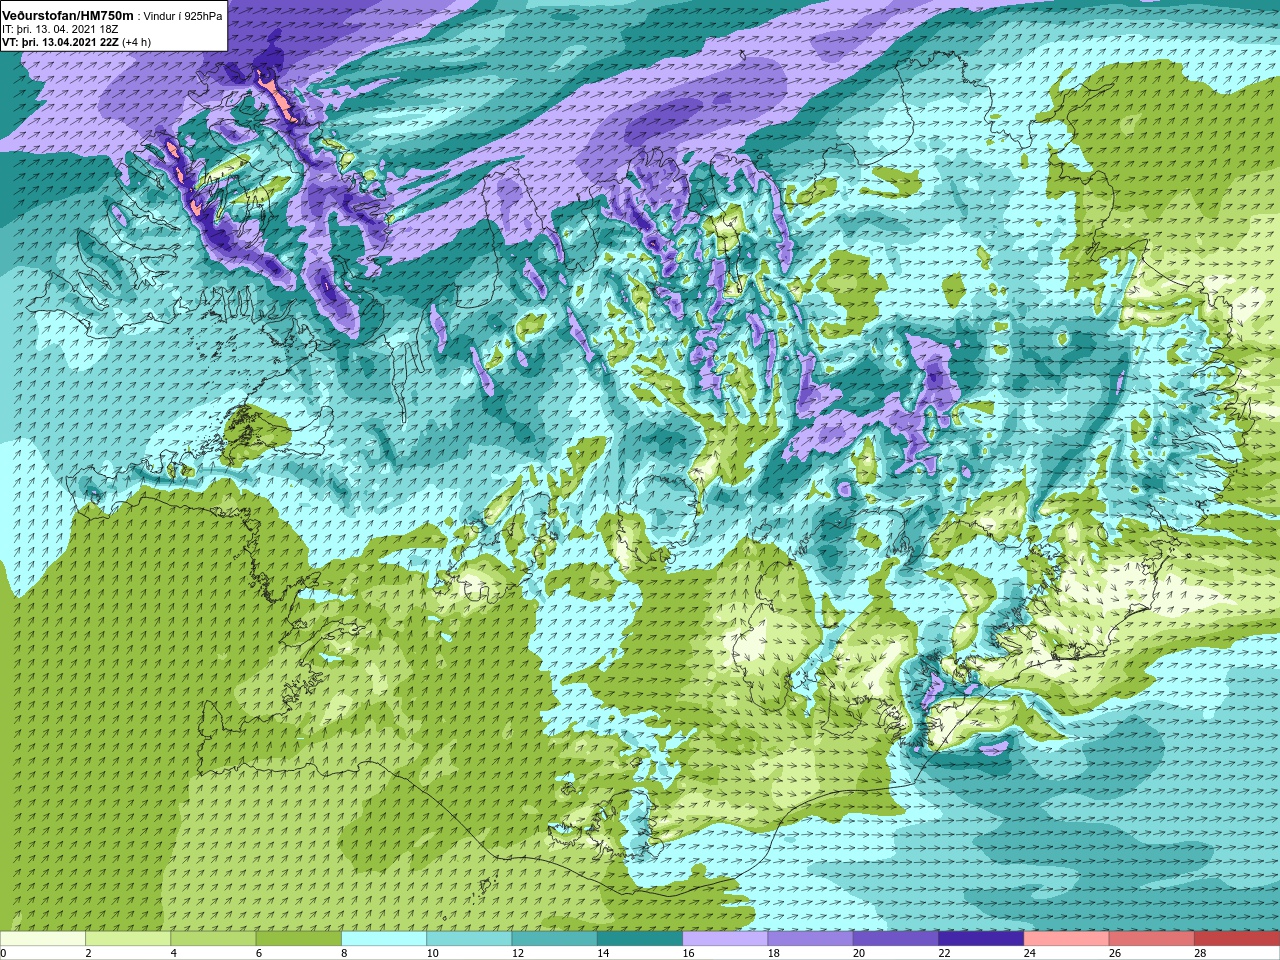This screenshot has height=960, width=1280.
Task: Click the 'Vindur í 925hPa' label
Action: [183, 16]
